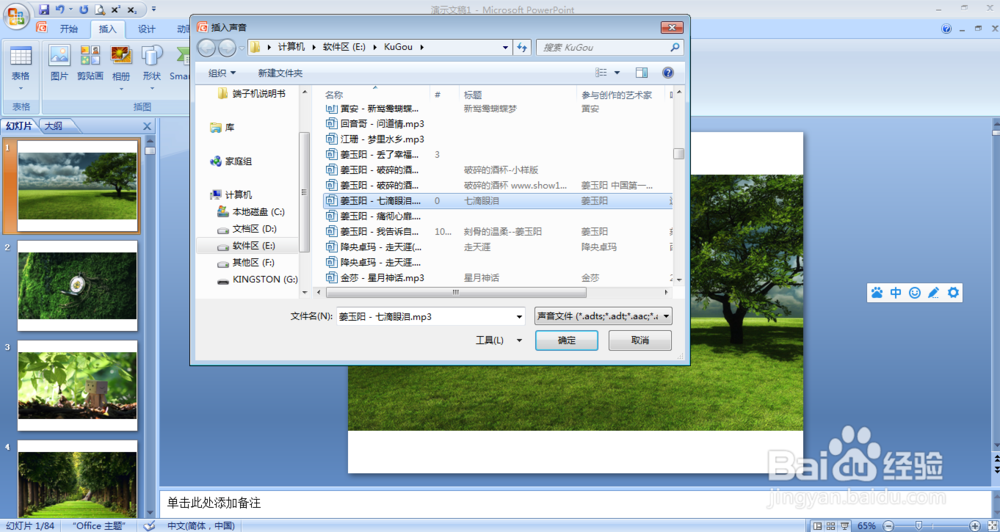1000x532 pixels.
Task: Create a folder with 新建文件夹
Action: pos(280,73)
